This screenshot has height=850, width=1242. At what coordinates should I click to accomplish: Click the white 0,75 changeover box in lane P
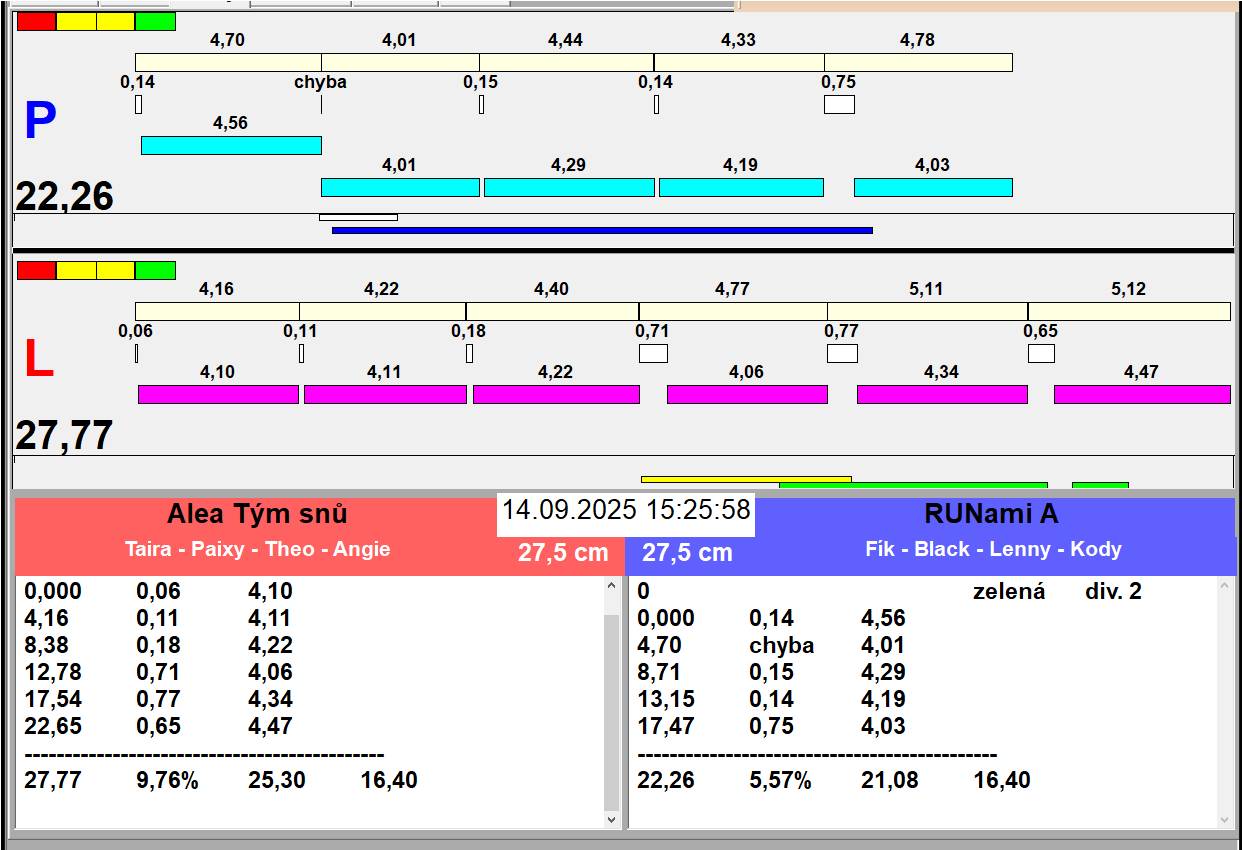(x=839, y=104)
